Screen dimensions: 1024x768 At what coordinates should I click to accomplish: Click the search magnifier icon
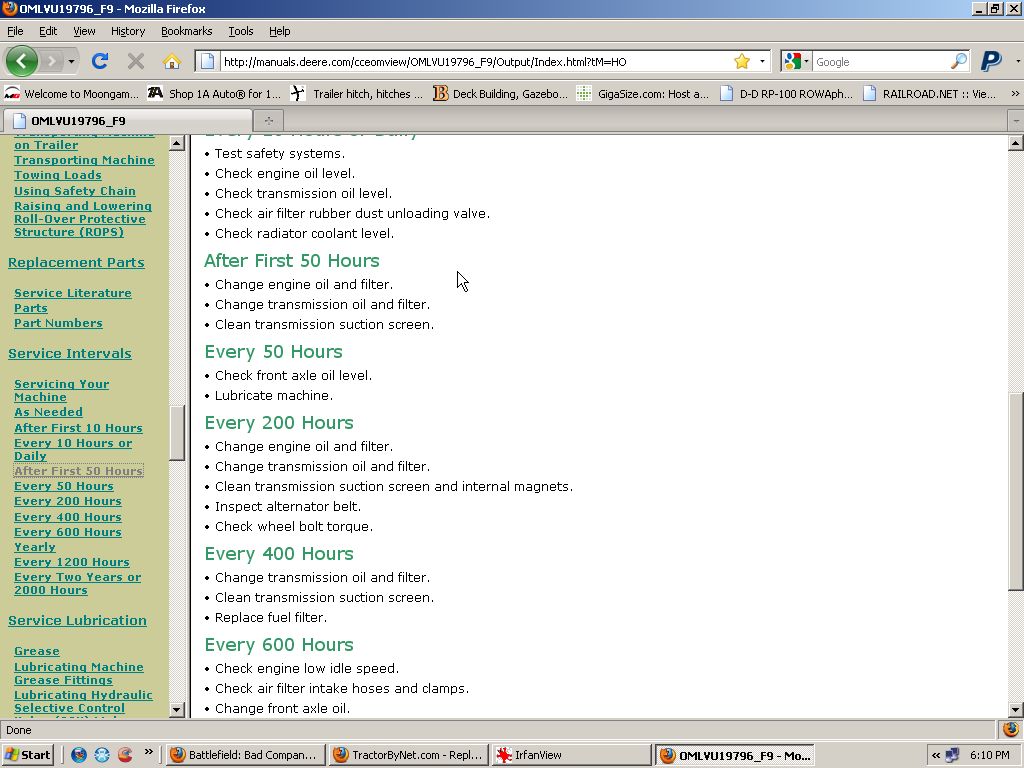pos(959,61)
